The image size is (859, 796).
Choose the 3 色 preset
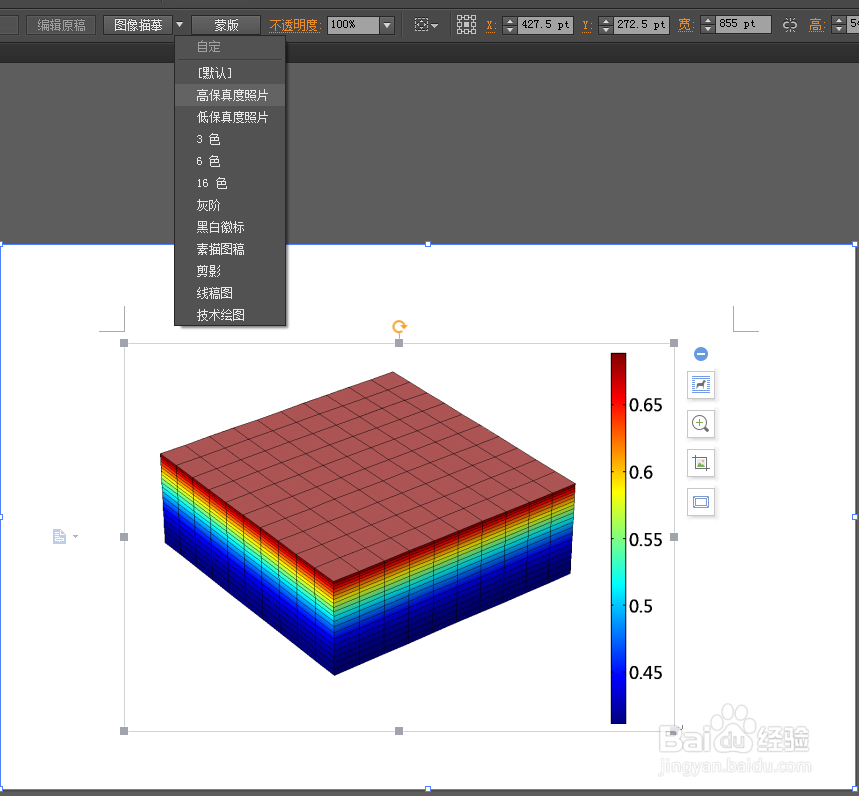pyautogui.click(x=230, y=139)
